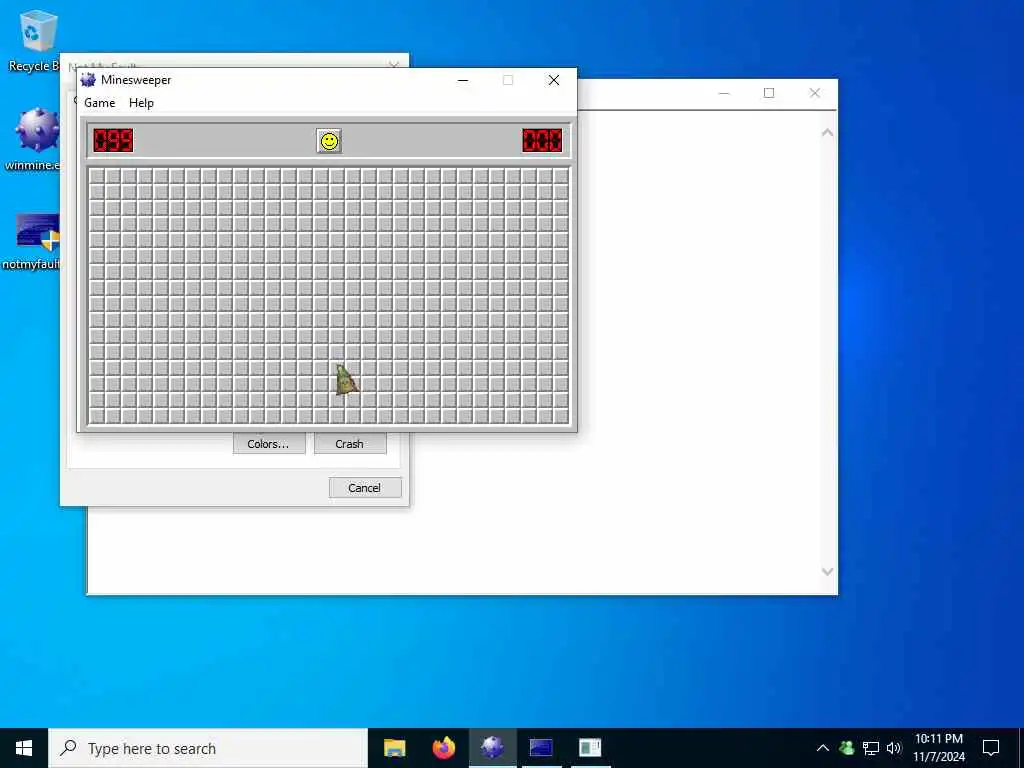Open the Help menu in Minesweeper
Viewport: 1024px width, 768px height.
pos(141,103)
